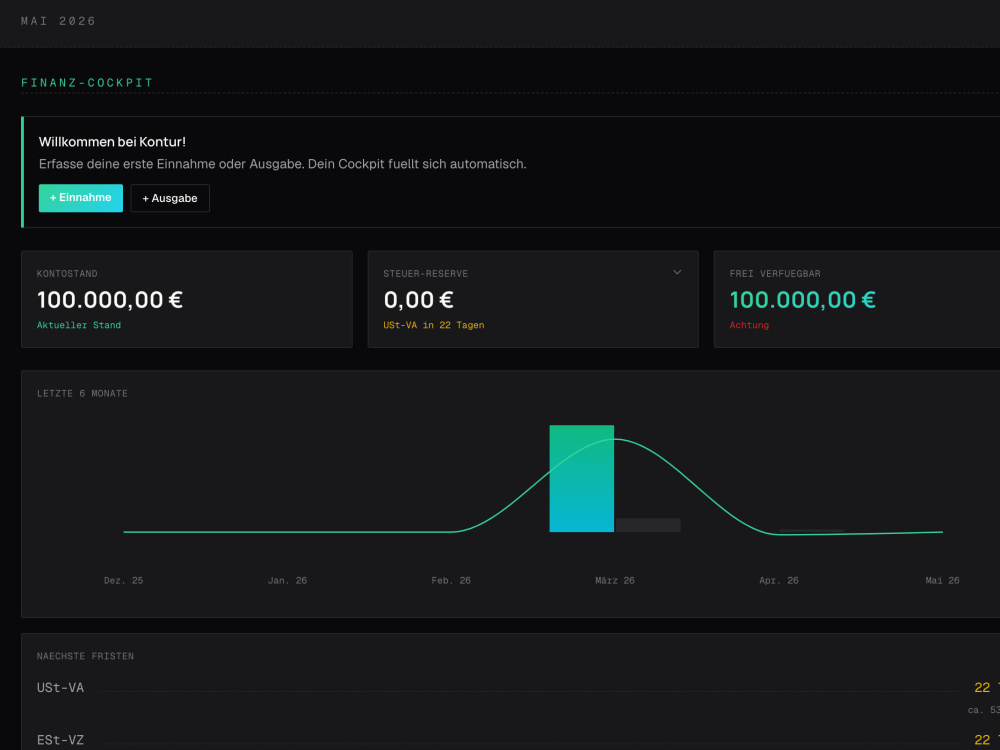Viewport: 1000px width, 750px height.
Task: Select the ESt-VZ deadline row
Action: coord(518,740)
